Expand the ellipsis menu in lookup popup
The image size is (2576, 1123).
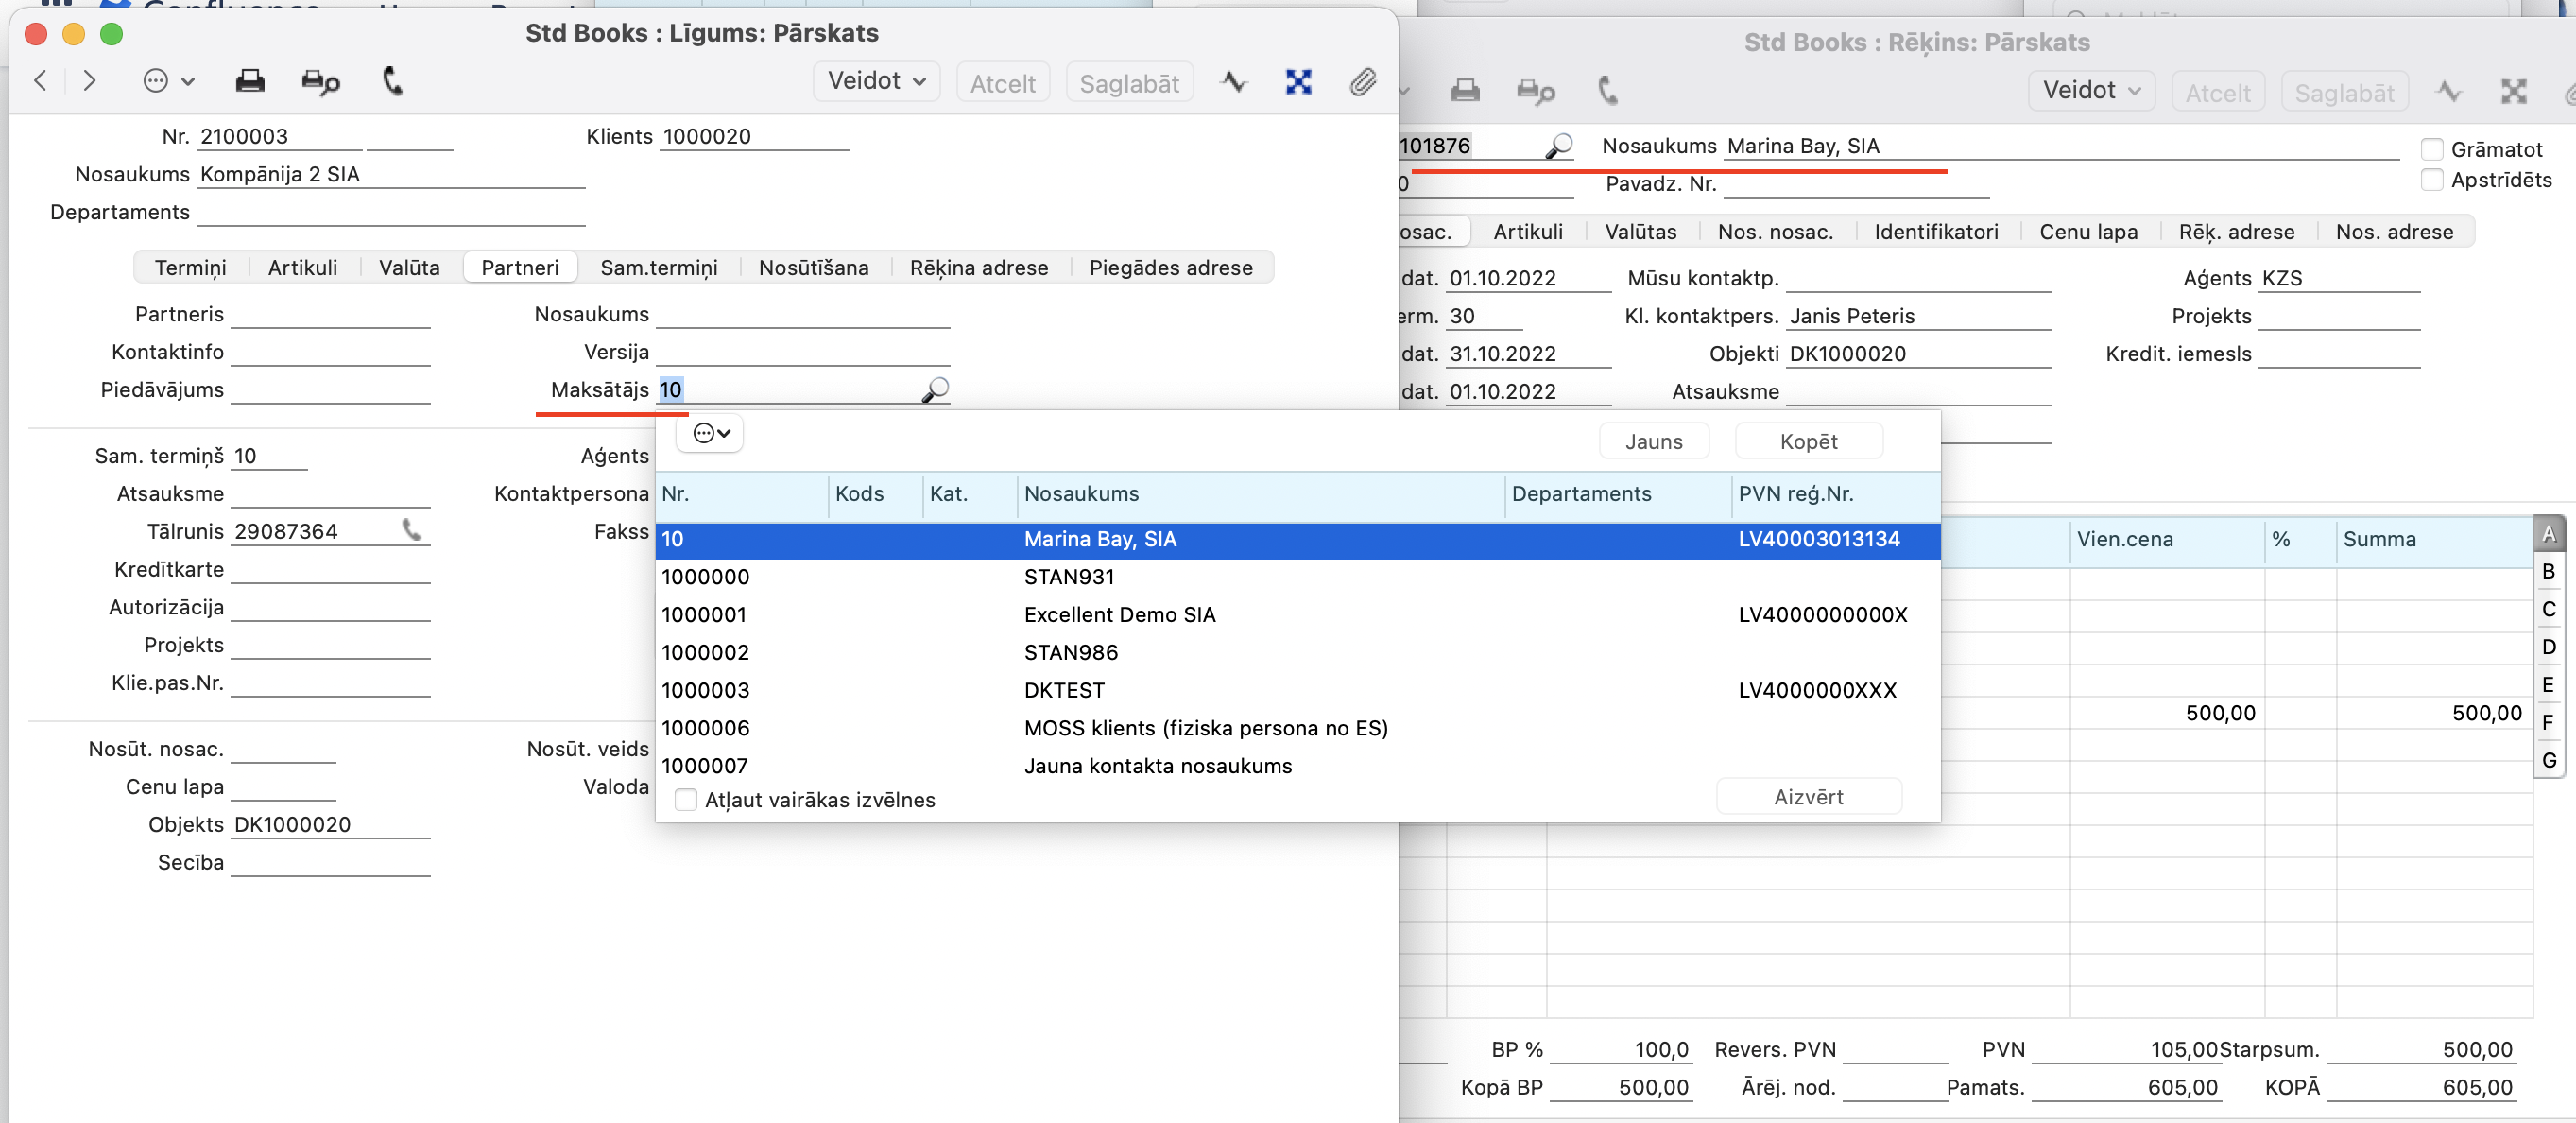coord(711,433)
